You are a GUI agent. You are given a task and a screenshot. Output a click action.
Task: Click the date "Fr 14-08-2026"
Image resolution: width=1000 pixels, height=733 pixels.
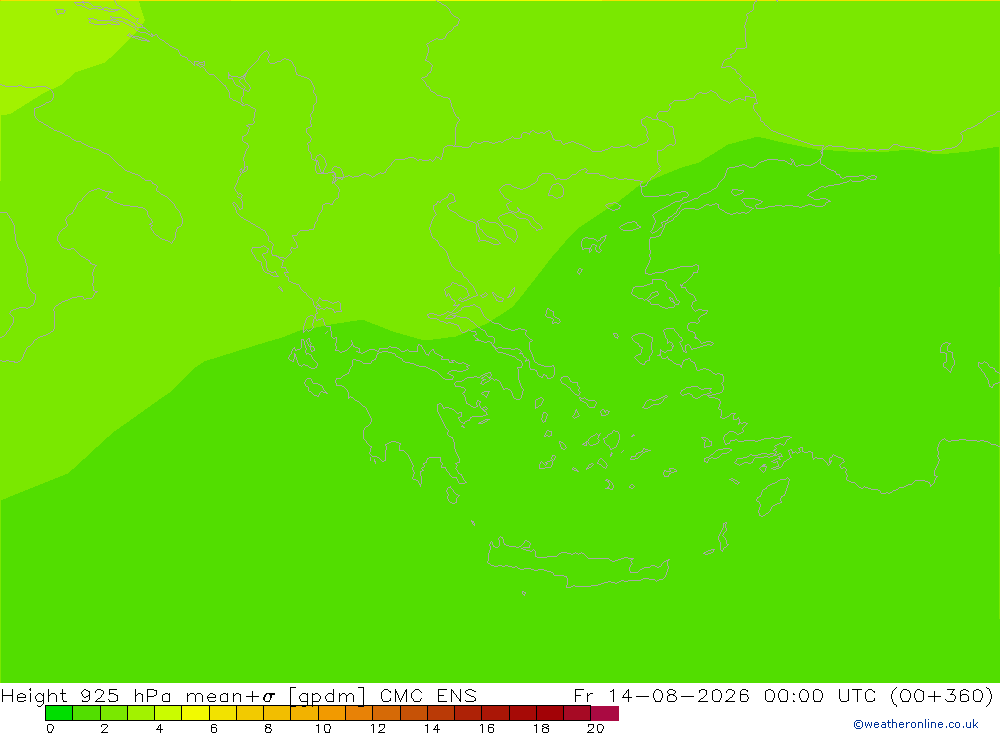661,695
